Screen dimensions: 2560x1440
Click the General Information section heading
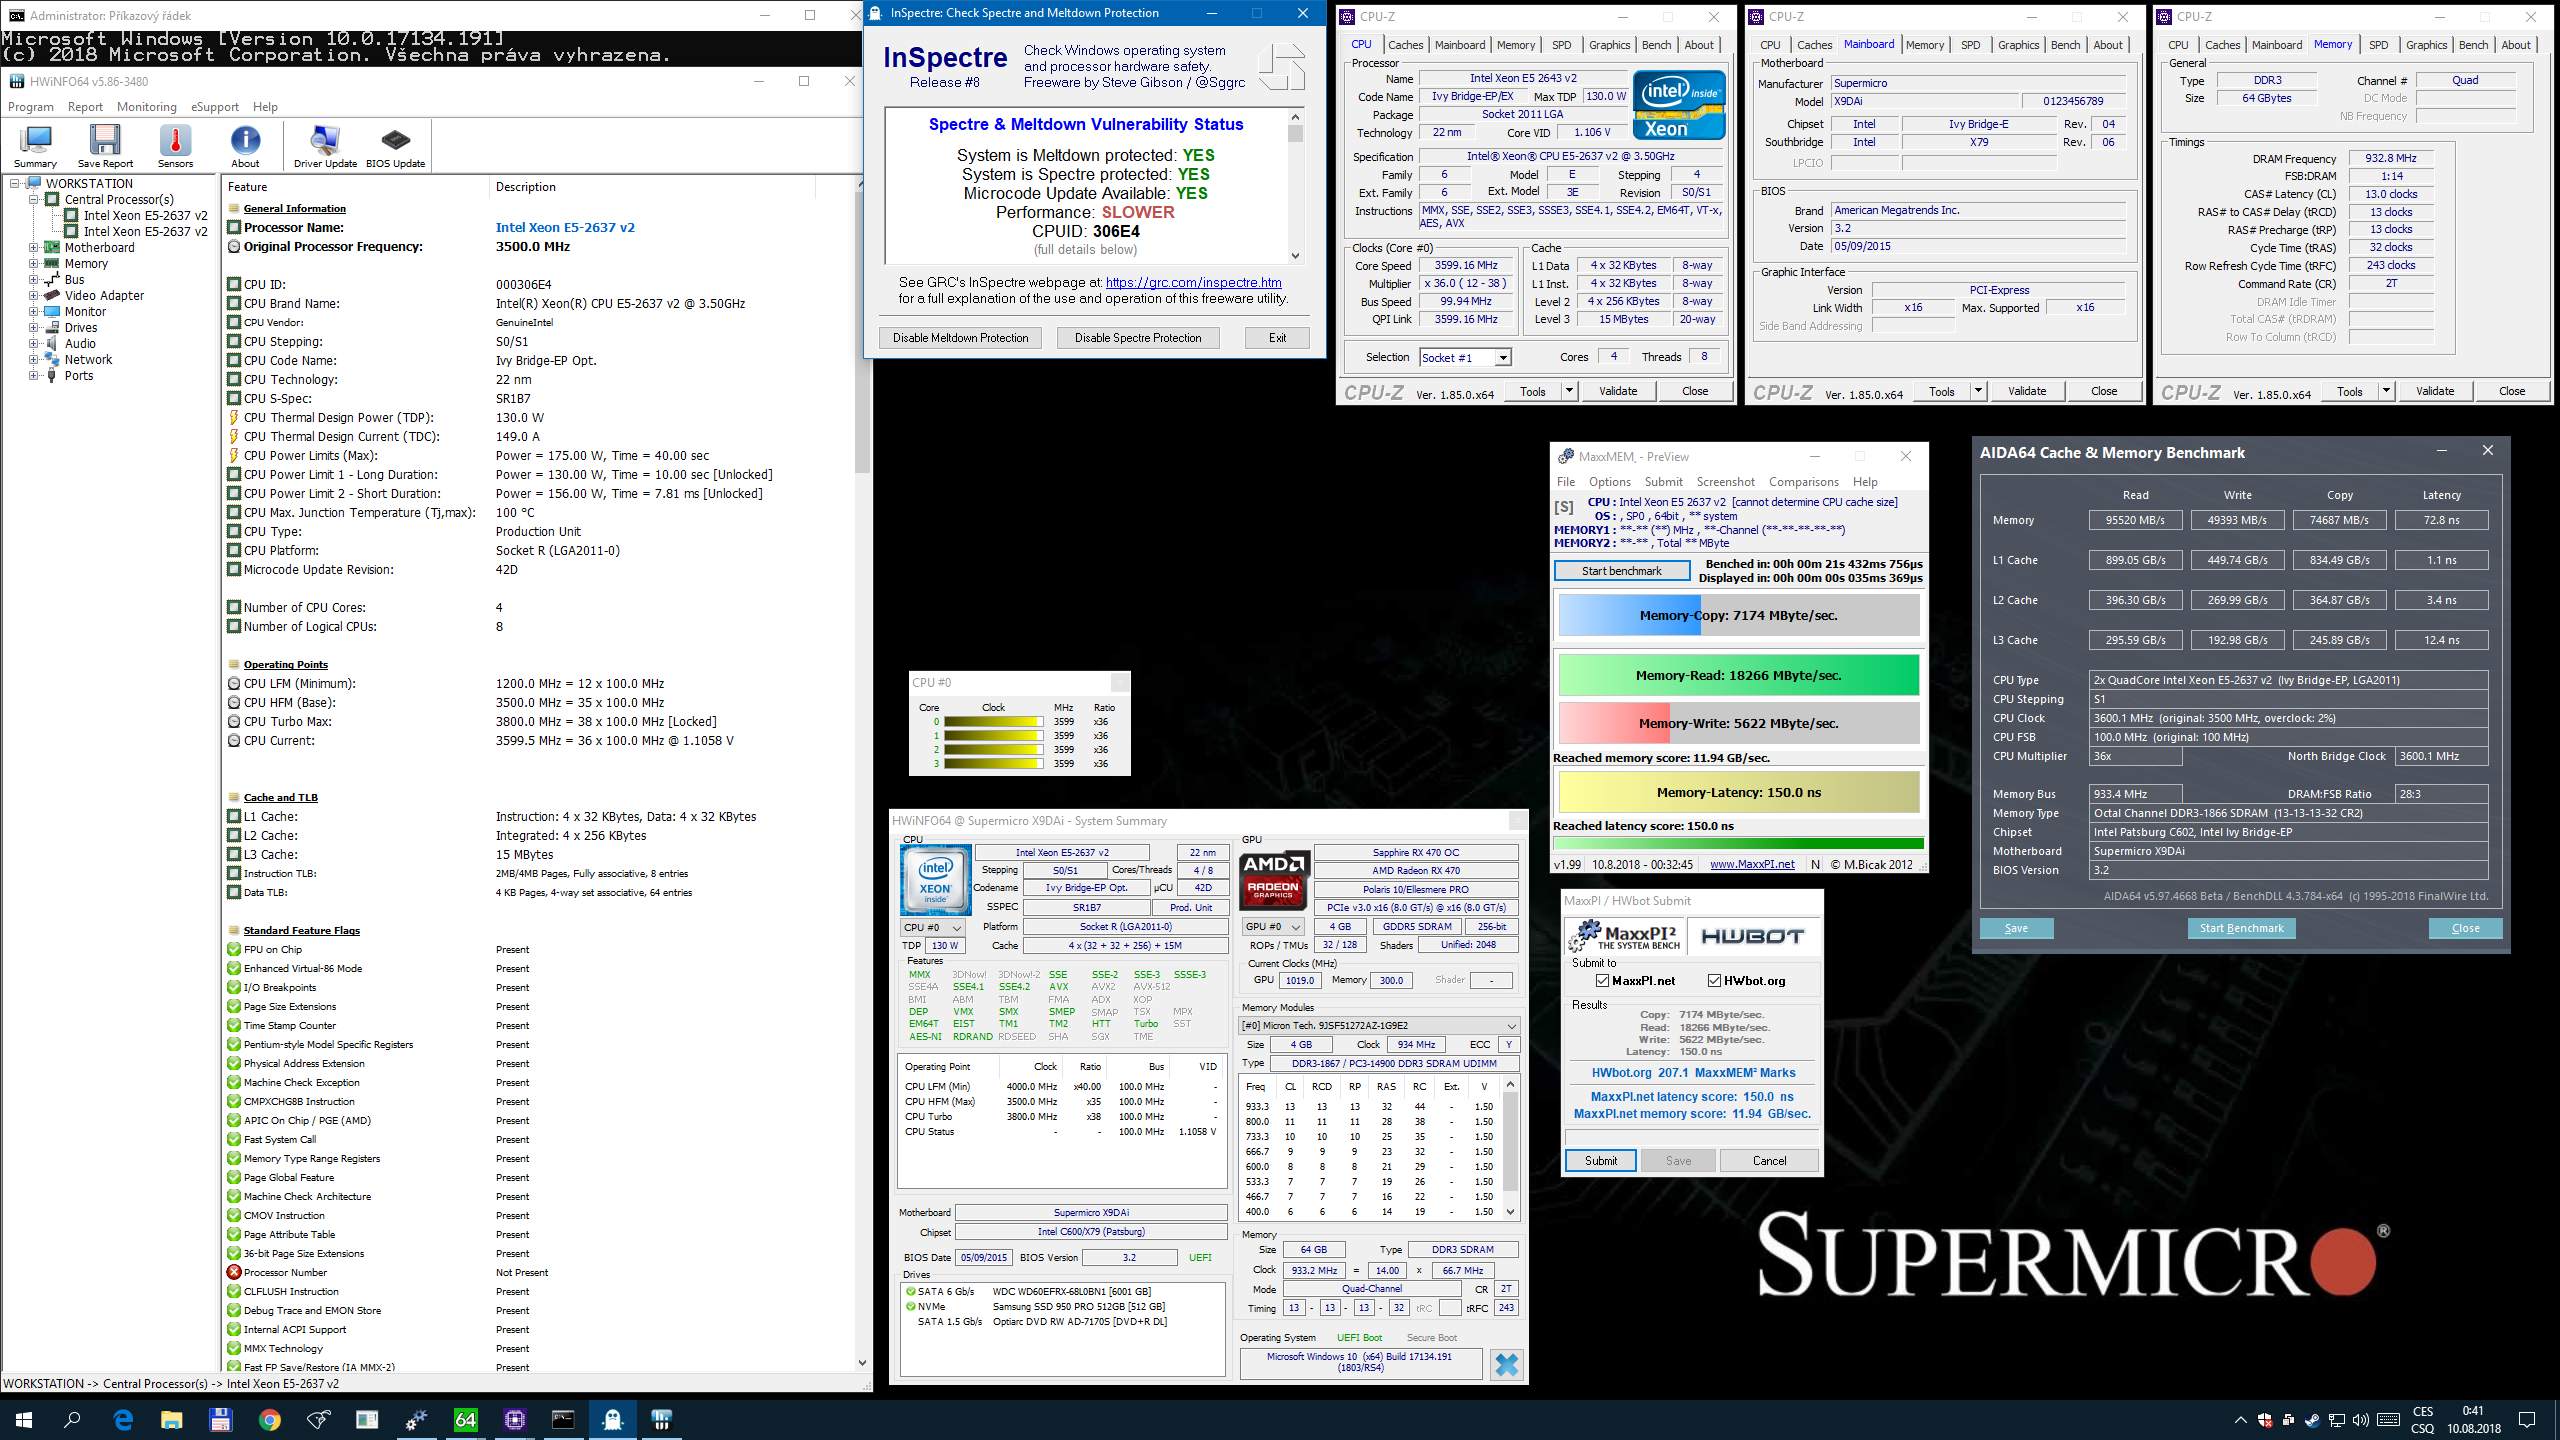coord(294,209)
